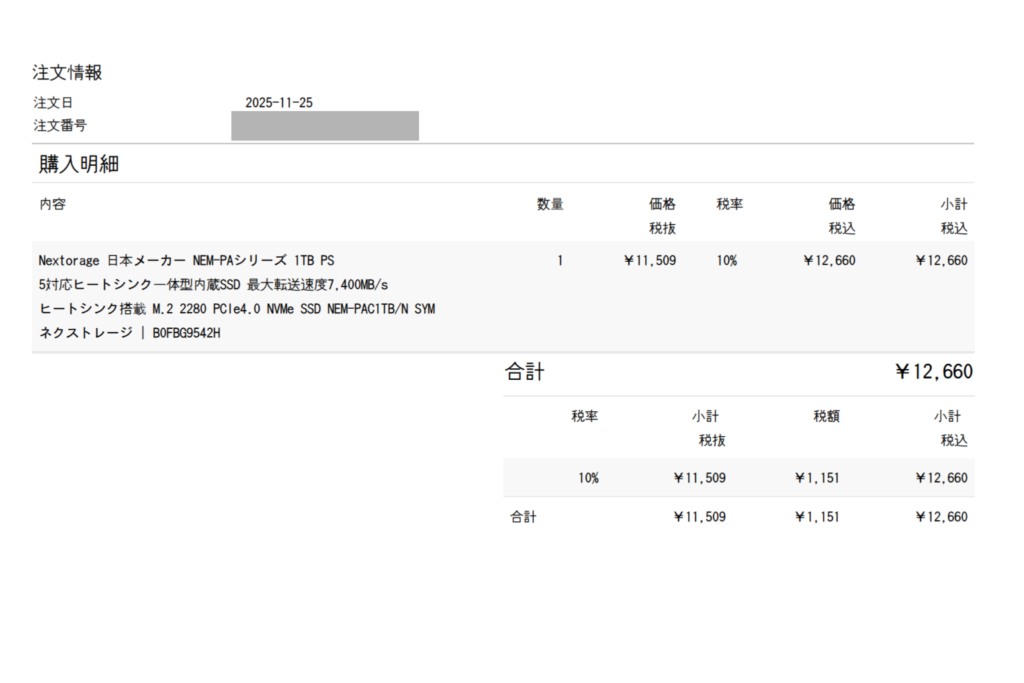Viewport: 1024px width, 683px height.
Task: Click the greyed-out order number box
Action: [324, 126]
